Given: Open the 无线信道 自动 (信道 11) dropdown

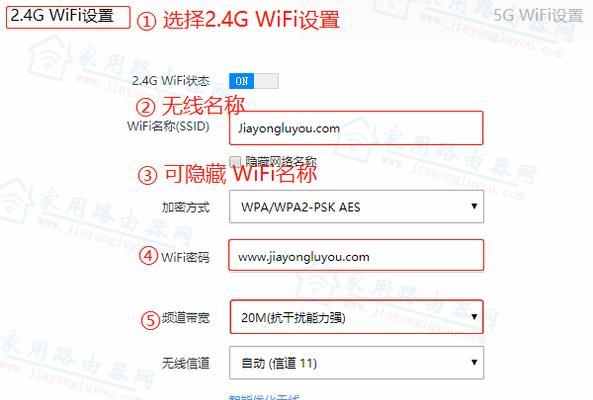Looking at the screenshot, I should [356, 363].
